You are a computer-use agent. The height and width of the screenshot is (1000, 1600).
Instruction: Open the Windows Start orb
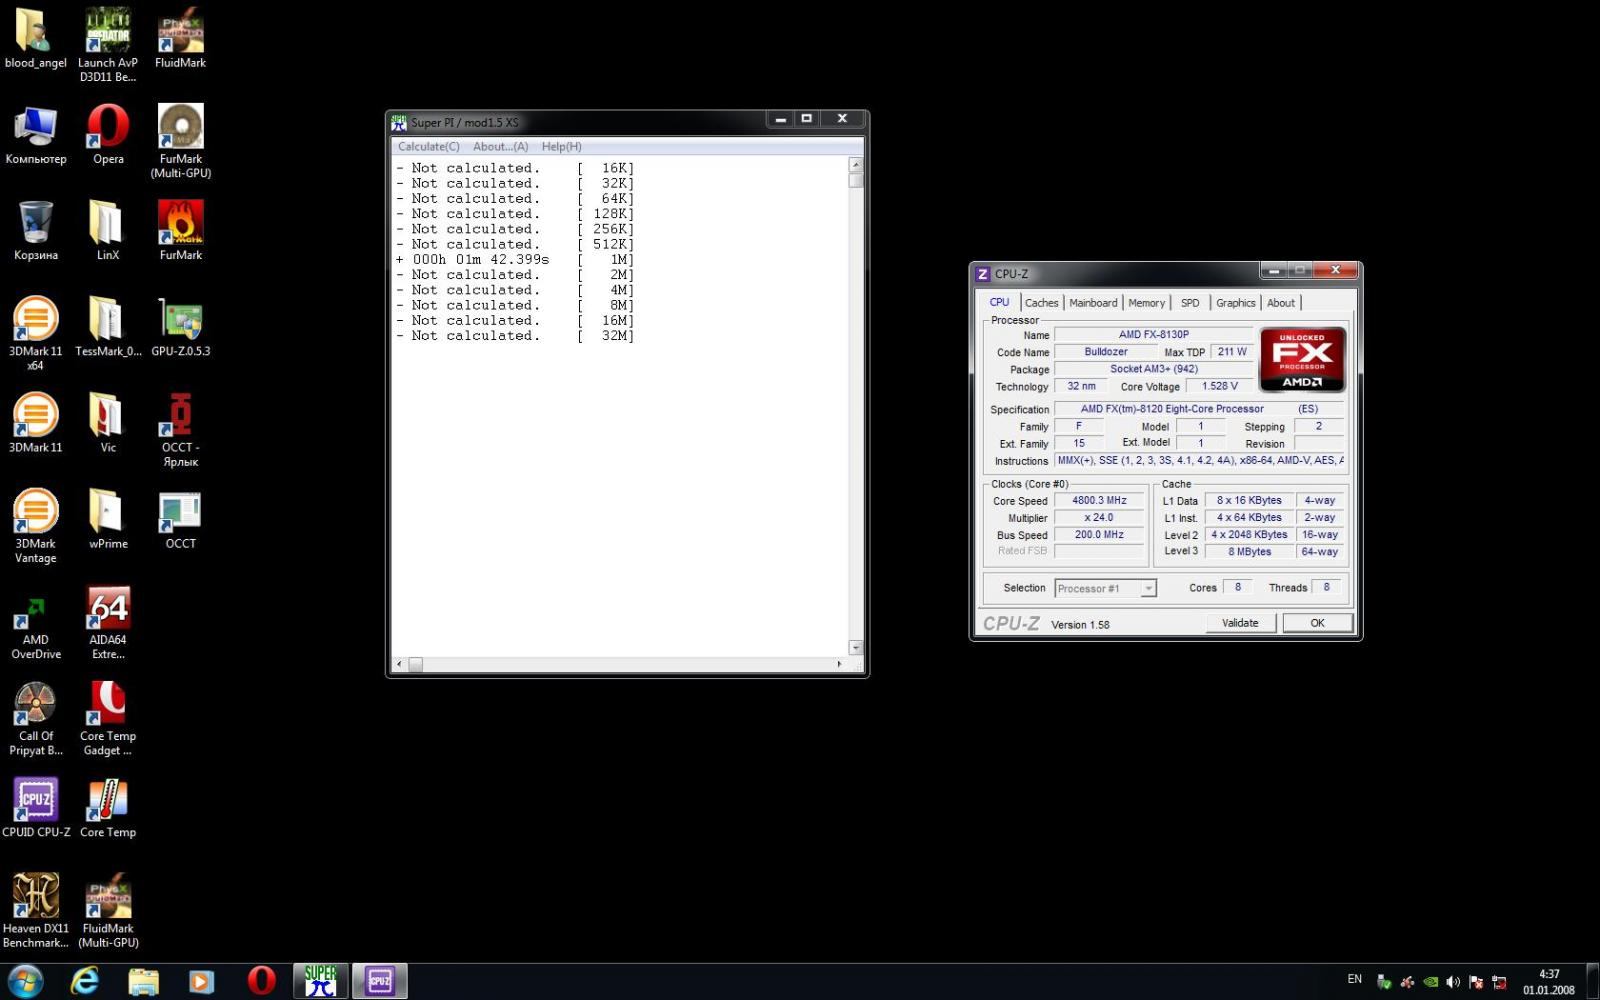(24, 981)
